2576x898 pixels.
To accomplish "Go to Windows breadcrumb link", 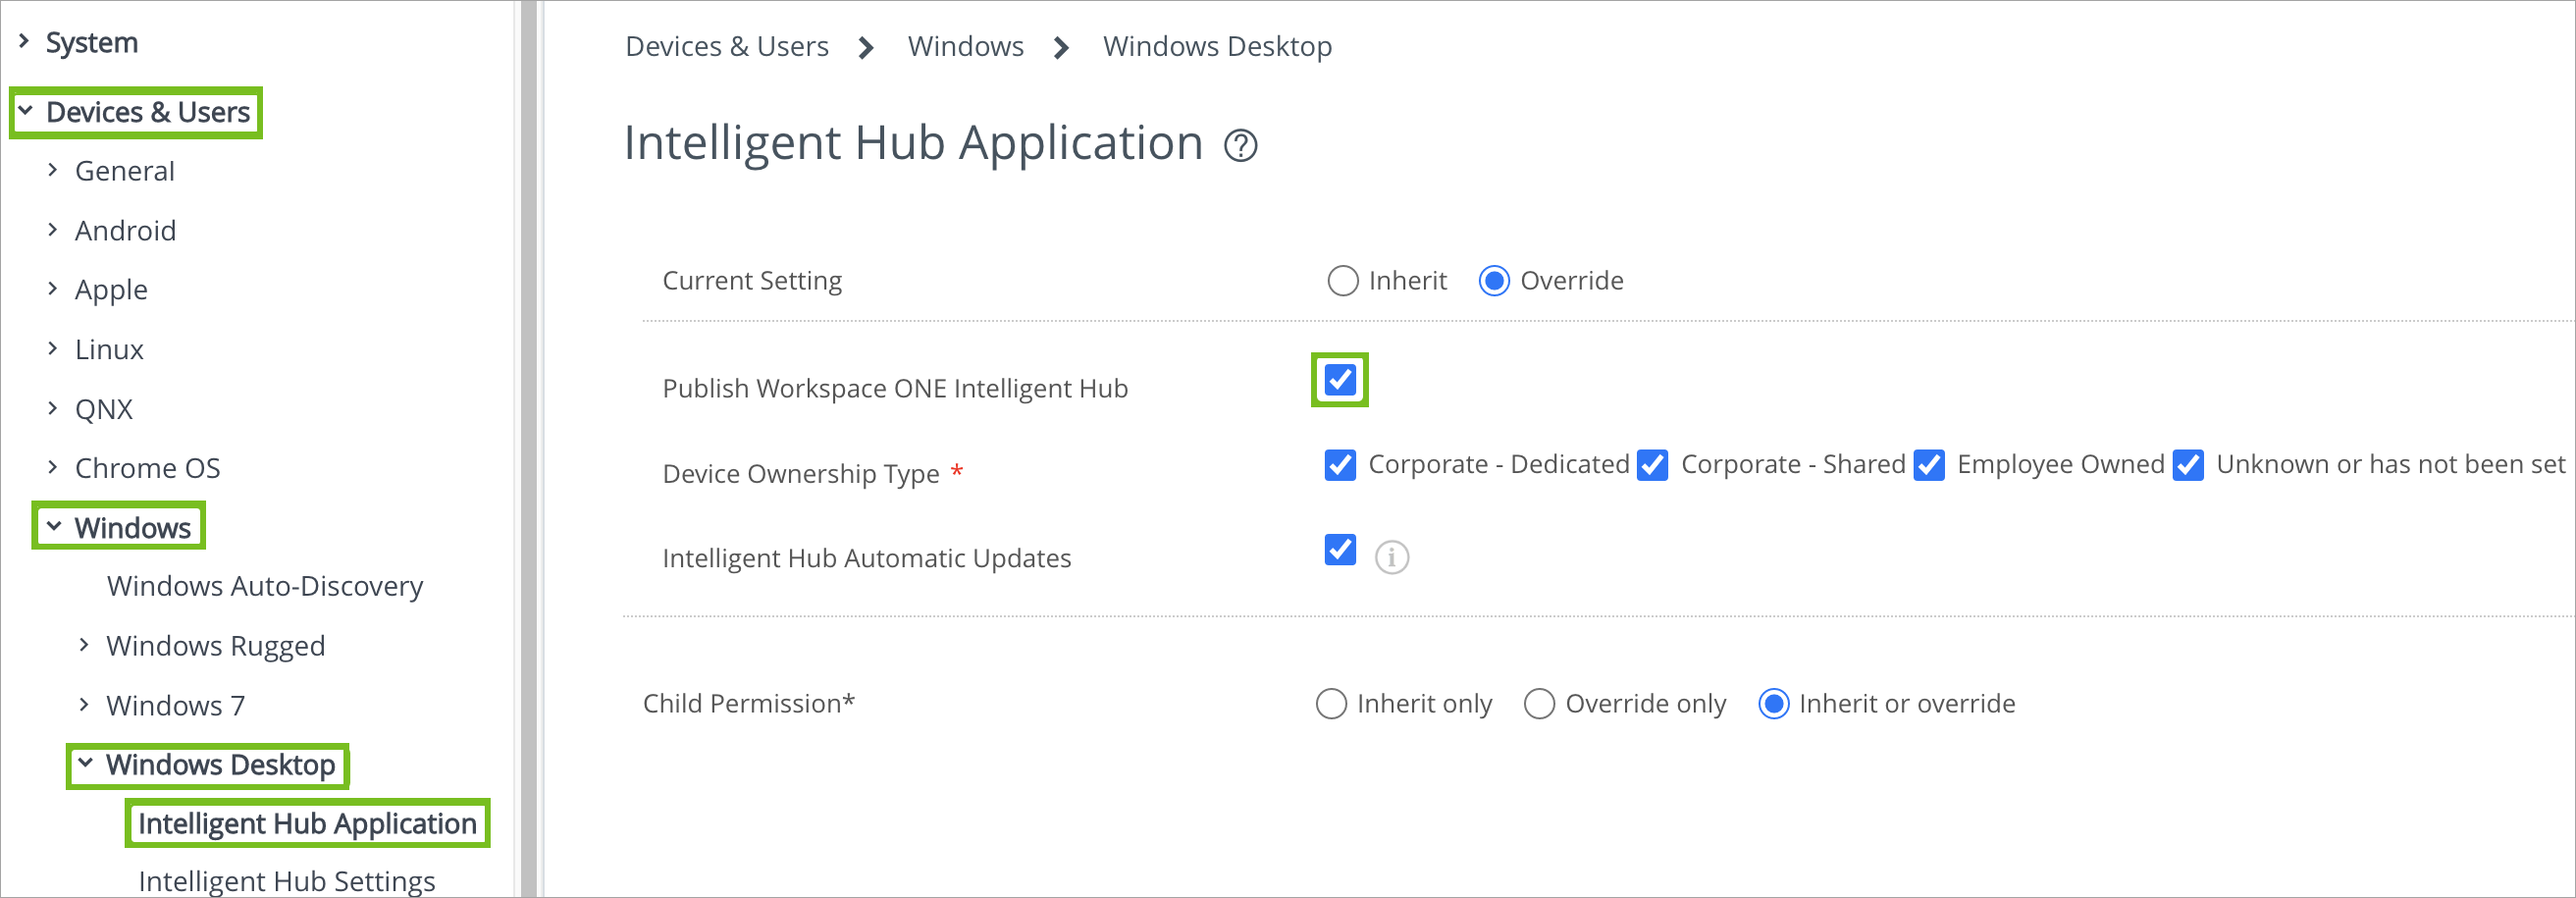I will tap(966, 46).
